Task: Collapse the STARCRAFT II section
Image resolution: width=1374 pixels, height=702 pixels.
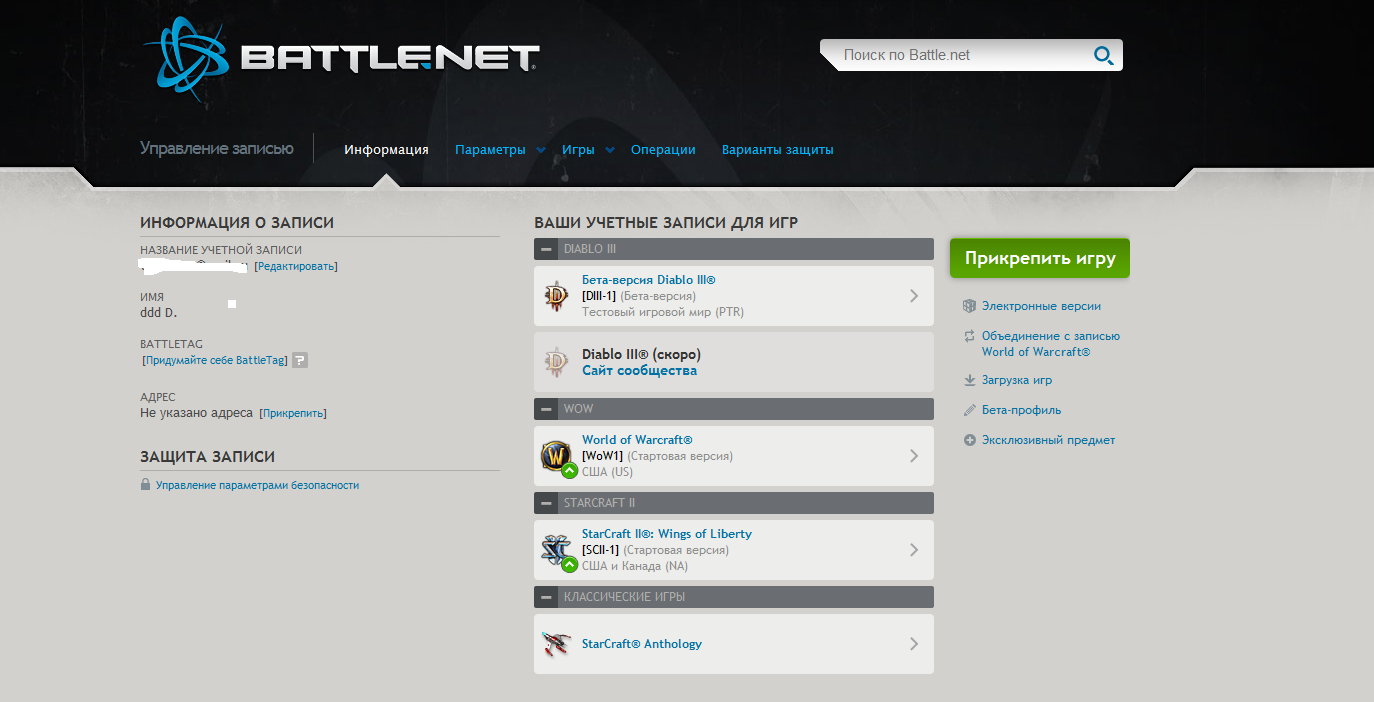Action: tap(546, 503)
